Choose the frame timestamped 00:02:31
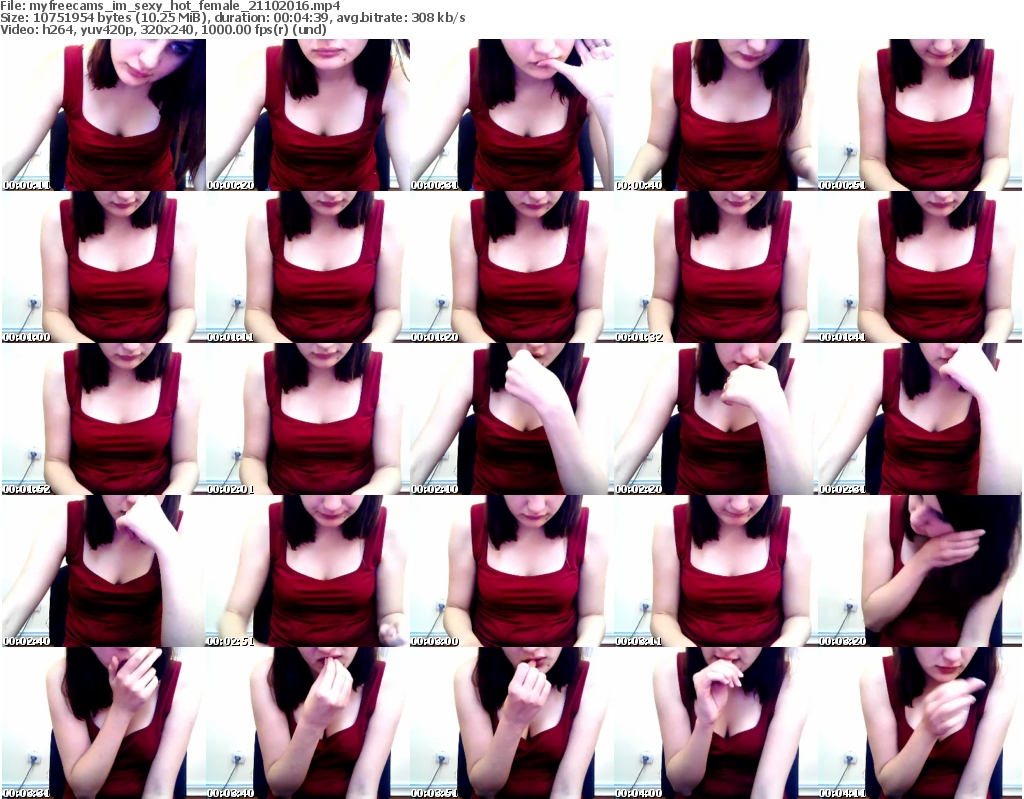The width and height of the screenshot is (1024, 799). pyautogui.click(x=920, y=419)
